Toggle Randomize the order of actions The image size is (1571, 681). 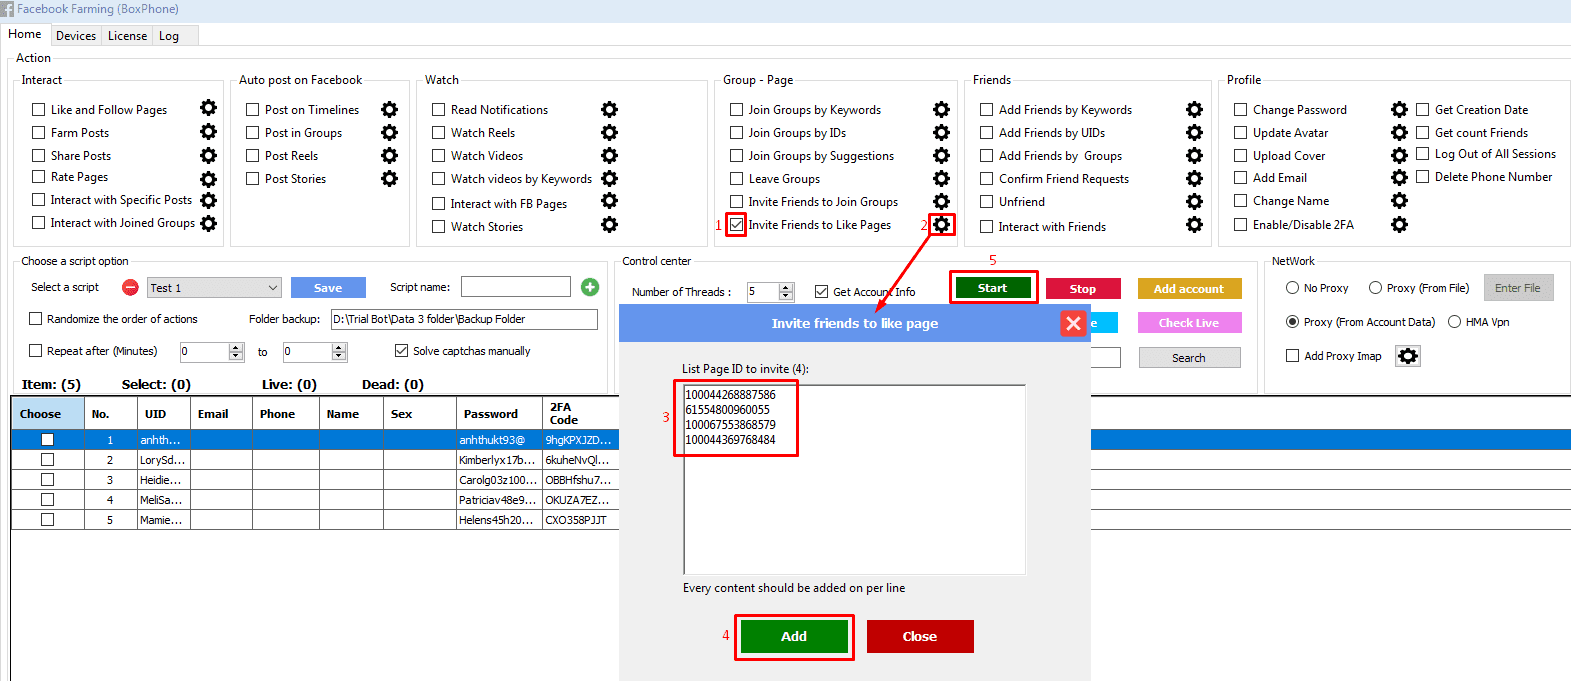point(36,319)
